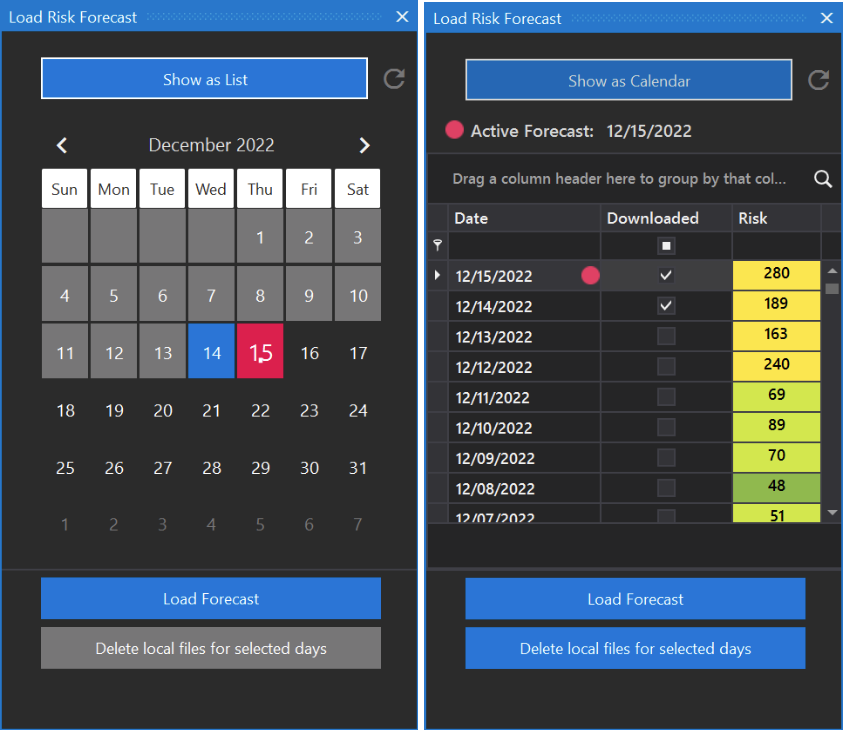Uncheck Downloaded checkbox for 12/14/2022

(666, 305)
